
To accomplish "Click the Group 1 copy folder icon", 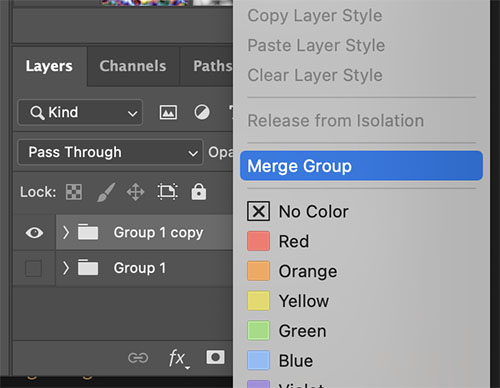I will [88, 232].
